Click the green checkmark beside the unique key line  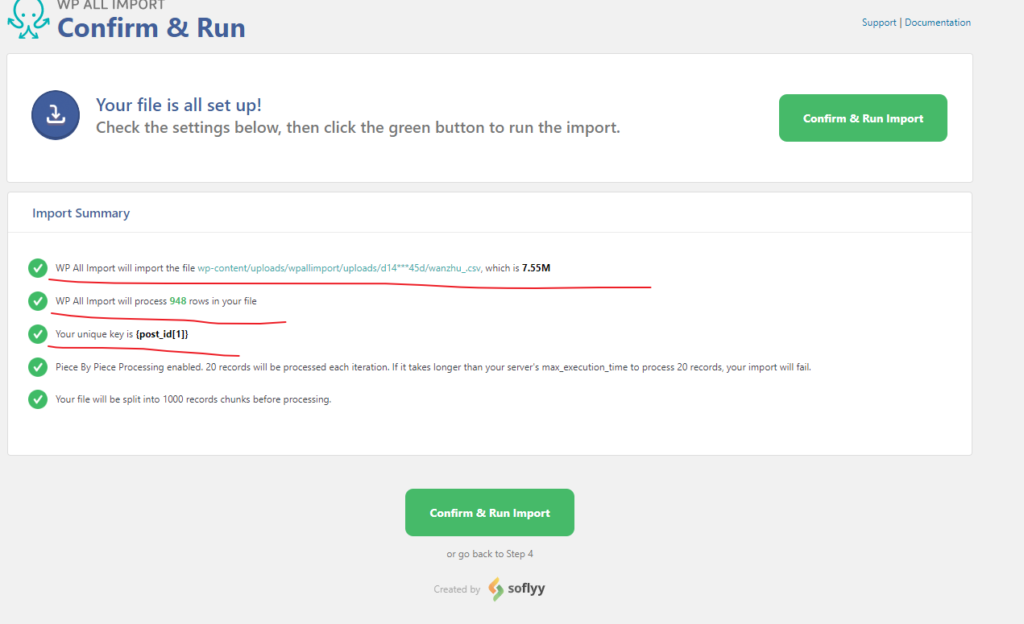click(x=38, y=334)
